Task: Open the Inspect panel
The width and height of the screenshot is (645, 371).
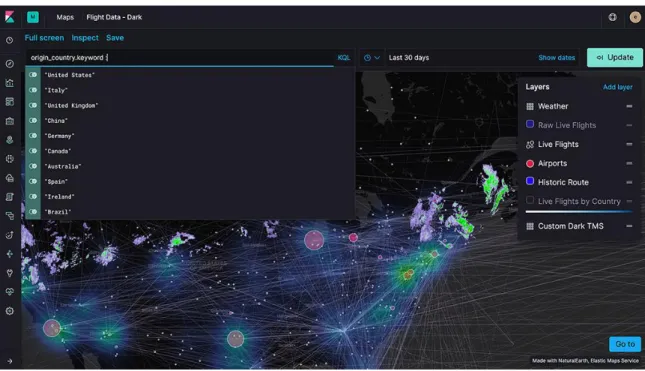Action: tap(85, 38)
